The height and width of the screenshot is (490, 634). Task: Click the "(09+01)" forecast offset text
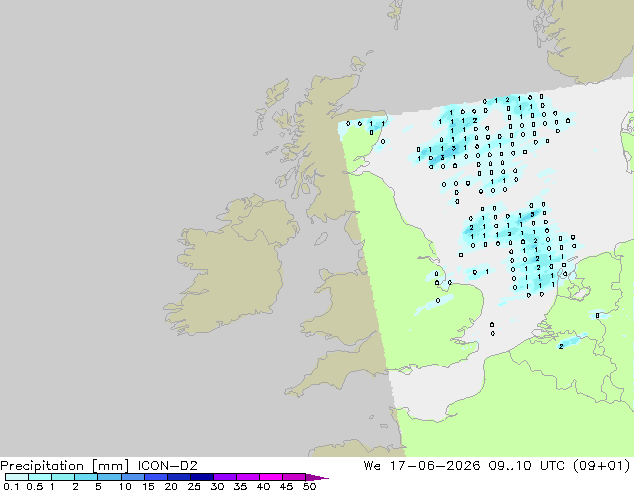601,466
